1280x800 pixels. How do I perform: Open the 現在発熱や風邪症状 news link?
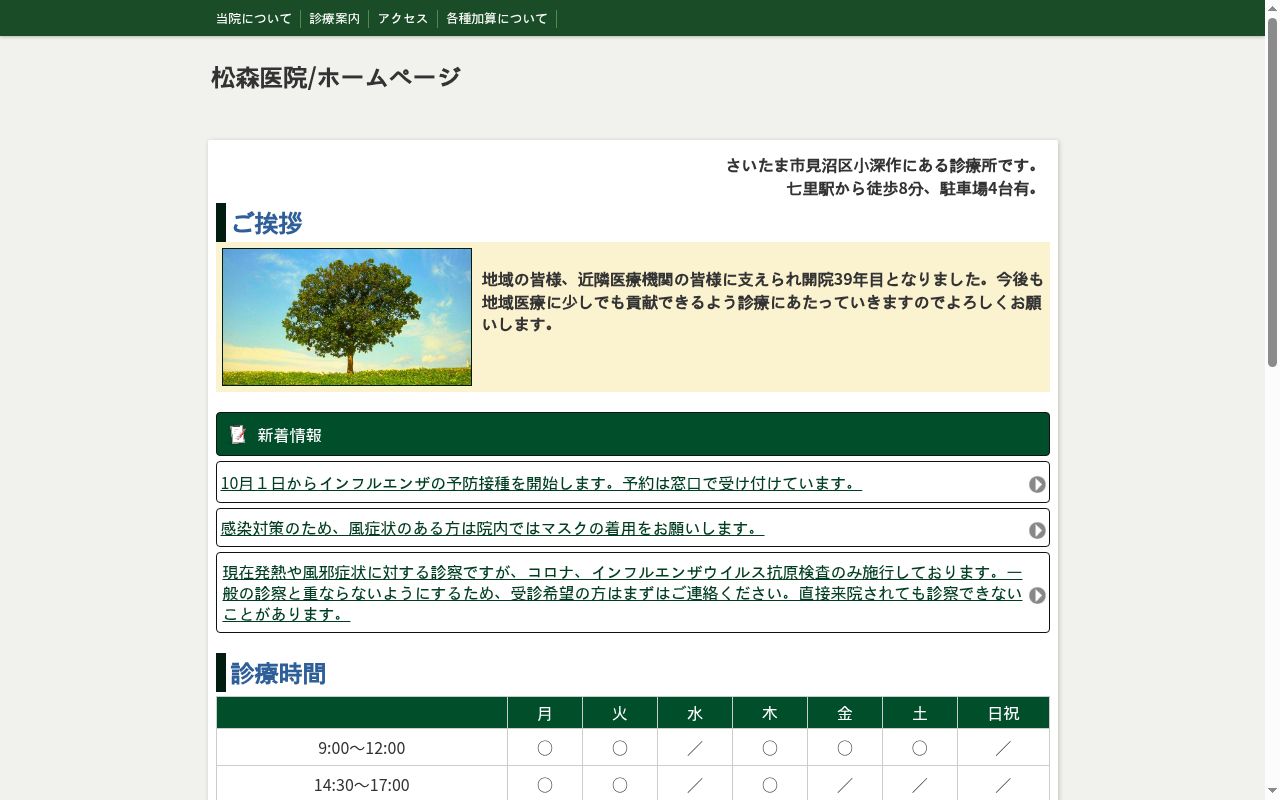(622, 593)
